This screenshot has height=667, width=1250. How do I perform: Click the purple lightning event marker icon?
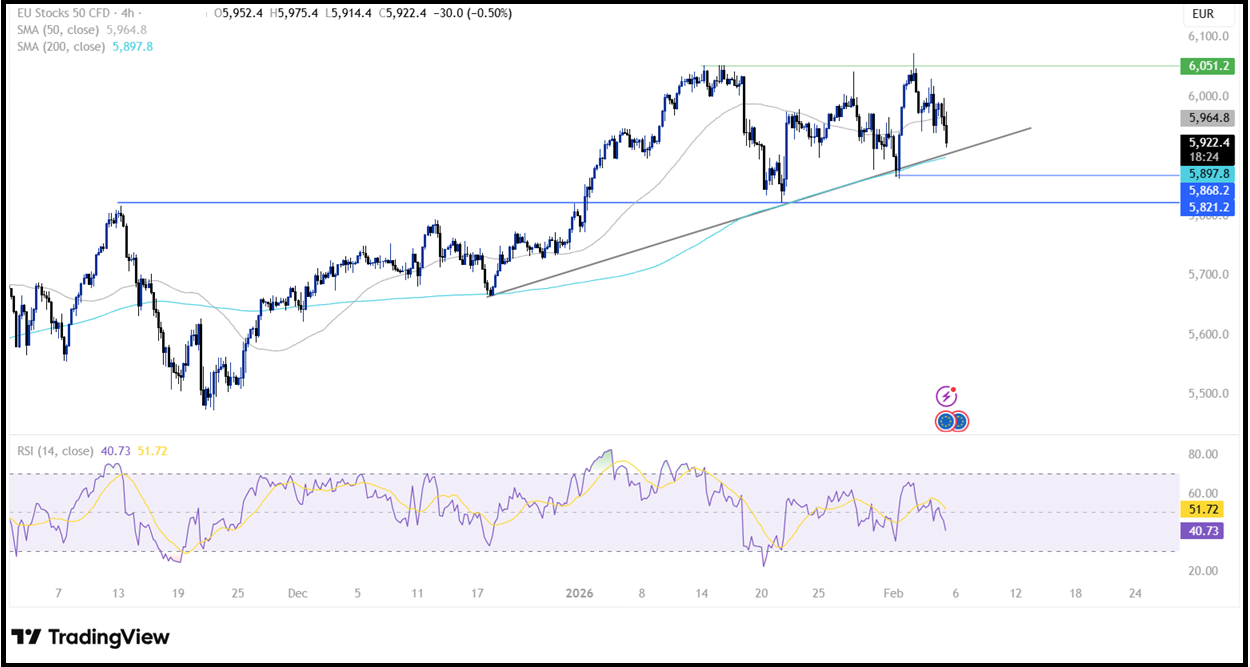pos(945,394)
